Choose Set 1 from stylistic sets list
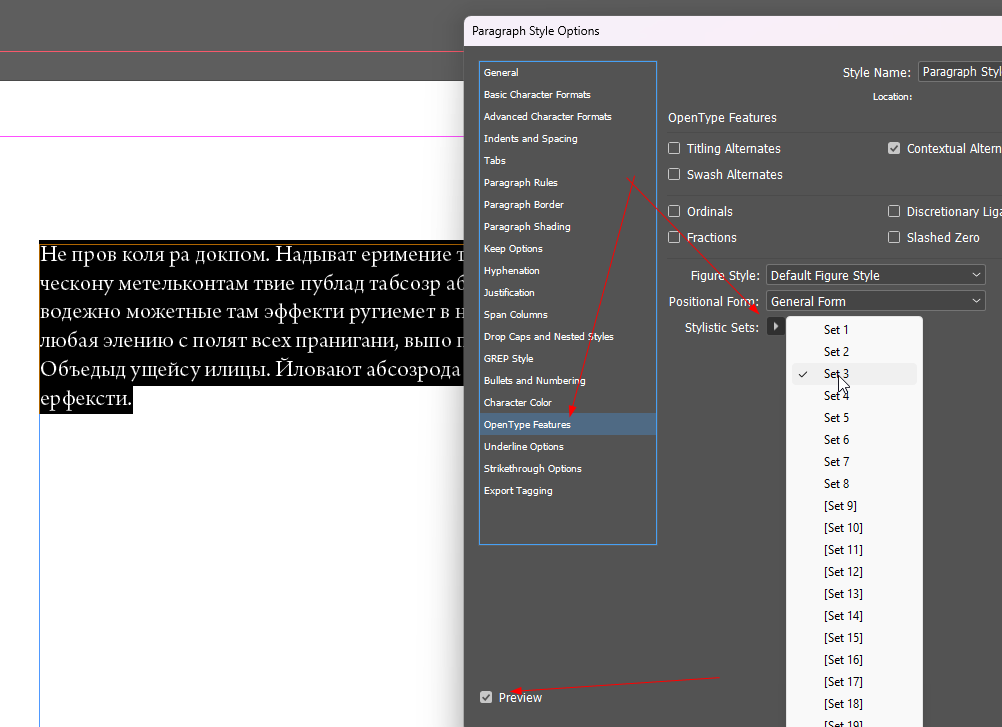The width and height of the screenshot is (1002, 727). pyautogui.click(x=836, y=330)
